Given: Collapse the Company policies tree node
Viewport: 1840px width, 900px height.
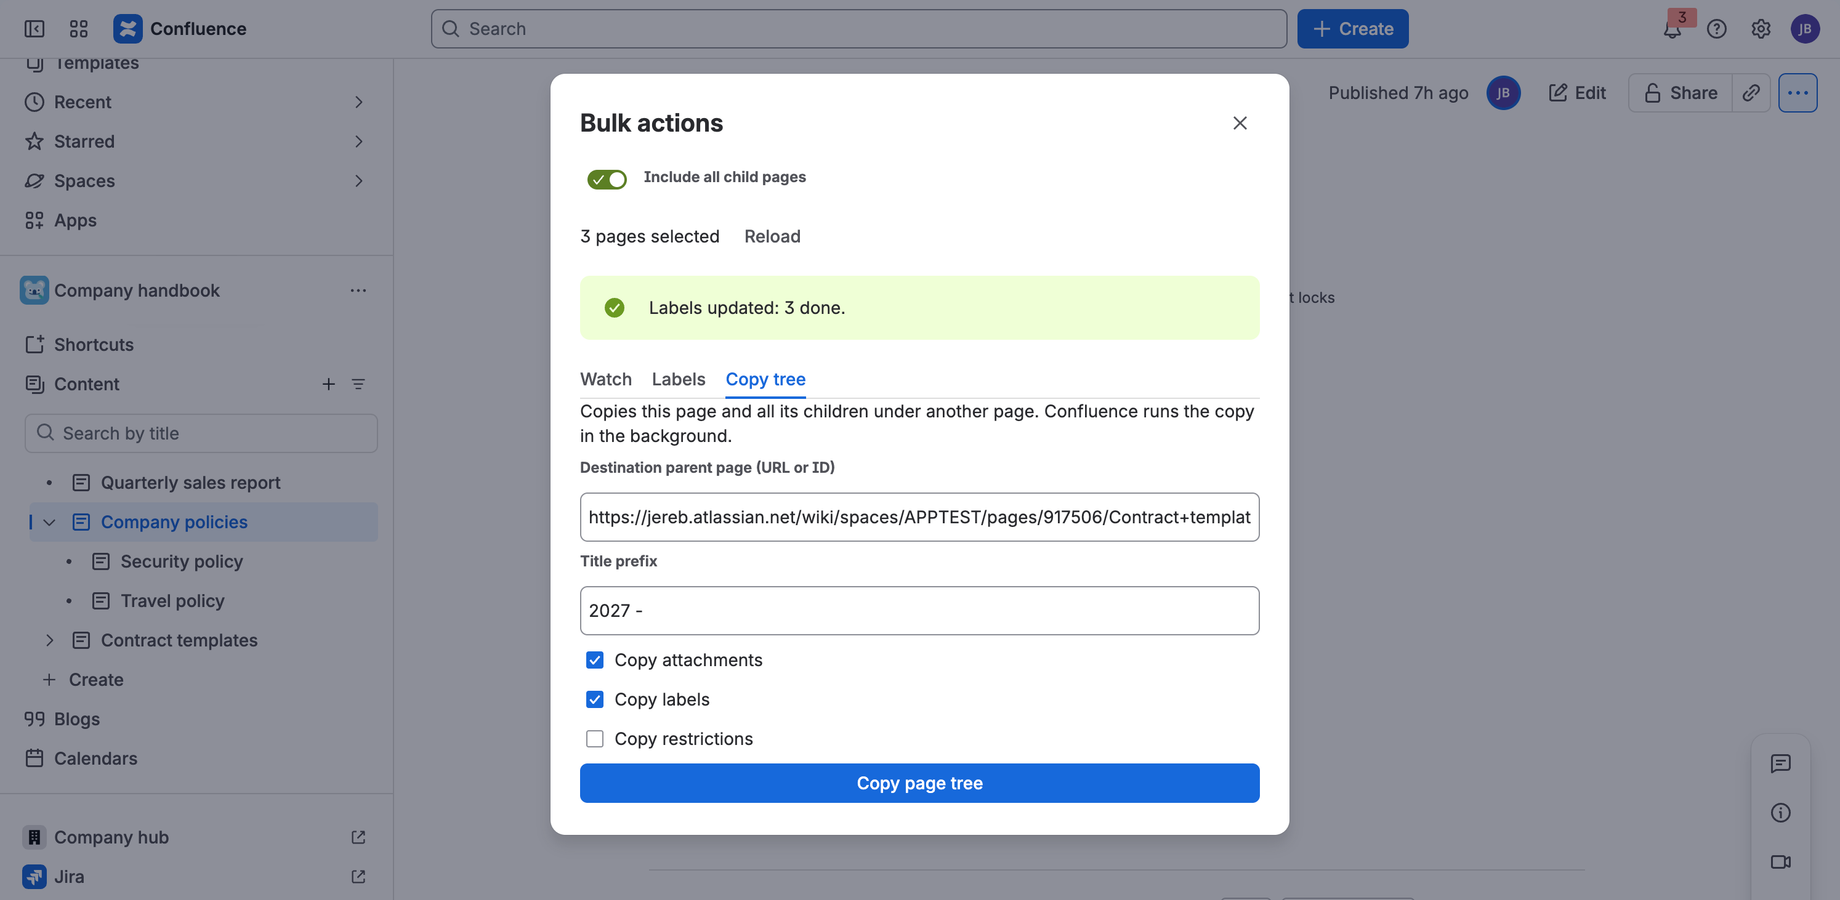Looking at the screenshot, I should click(49, 522).
